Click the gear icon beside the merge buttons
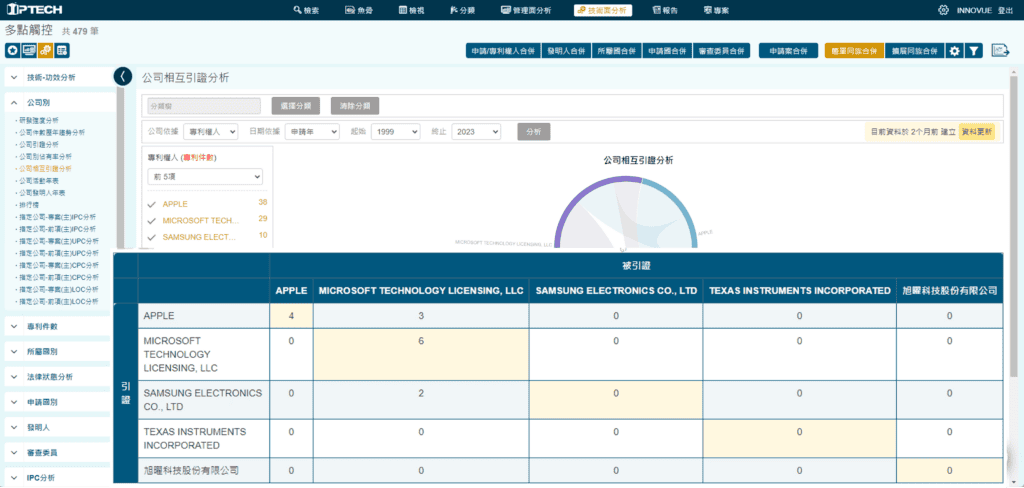 [x=954, y=50]
